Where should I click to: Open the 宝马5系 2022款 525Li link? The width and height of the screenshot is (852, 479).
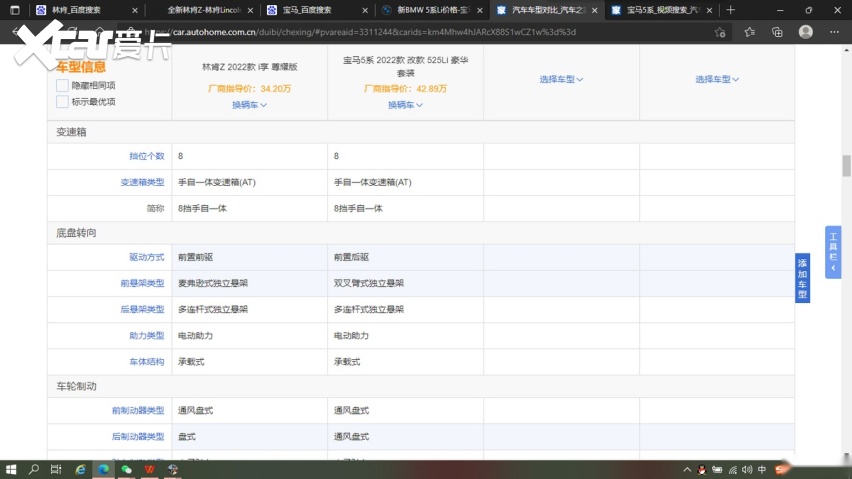coord(405,66)
